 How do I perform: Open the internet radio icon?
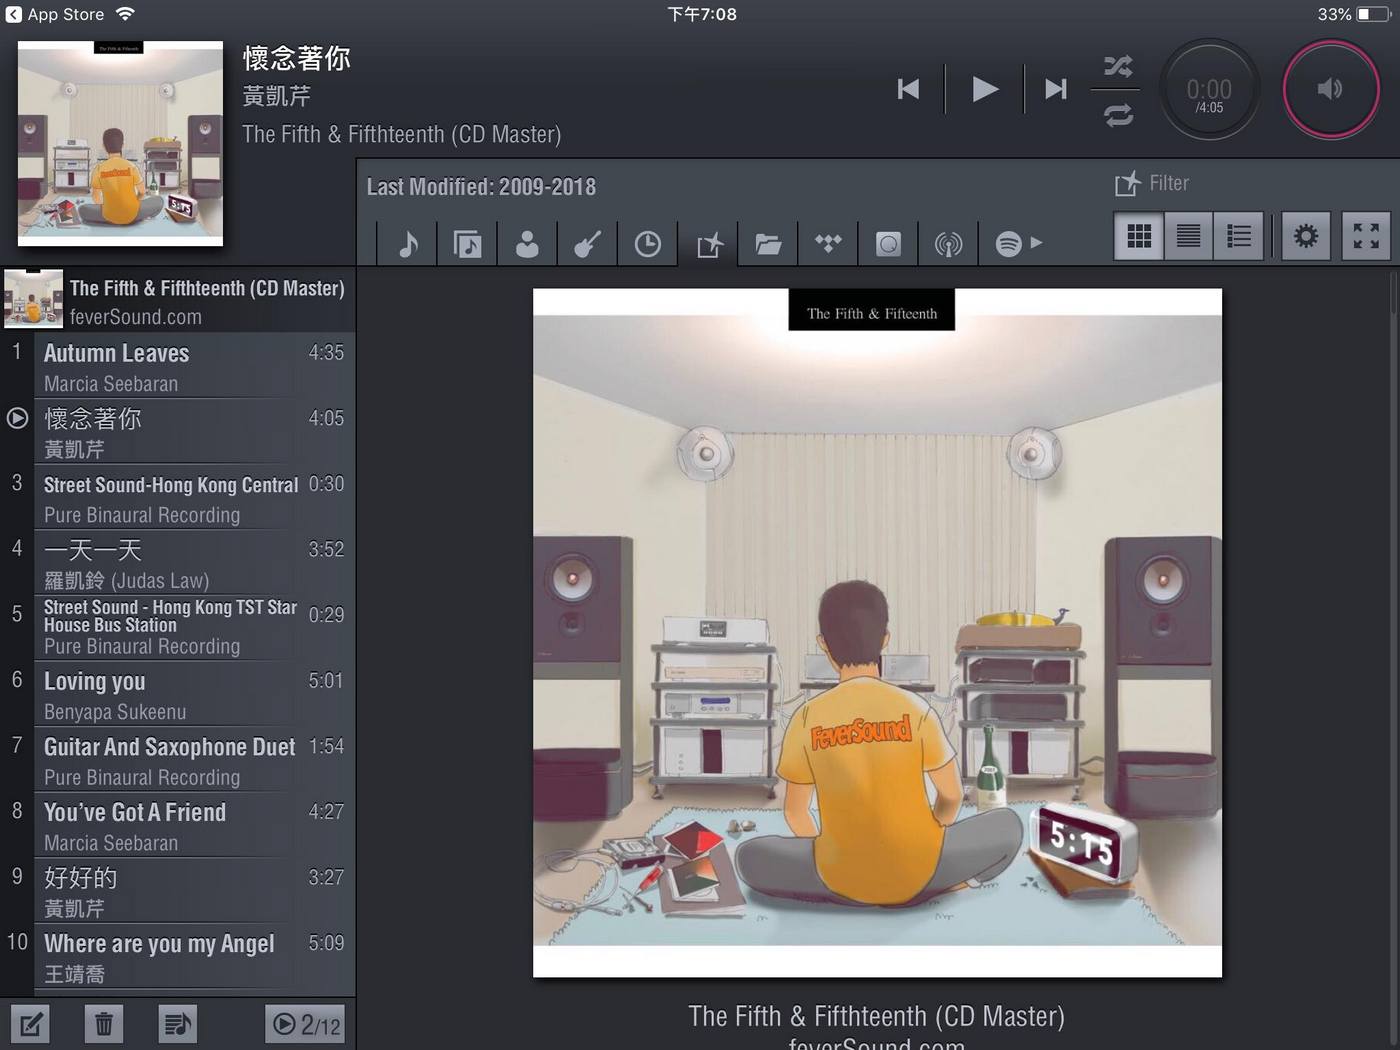tap(948, 243)
